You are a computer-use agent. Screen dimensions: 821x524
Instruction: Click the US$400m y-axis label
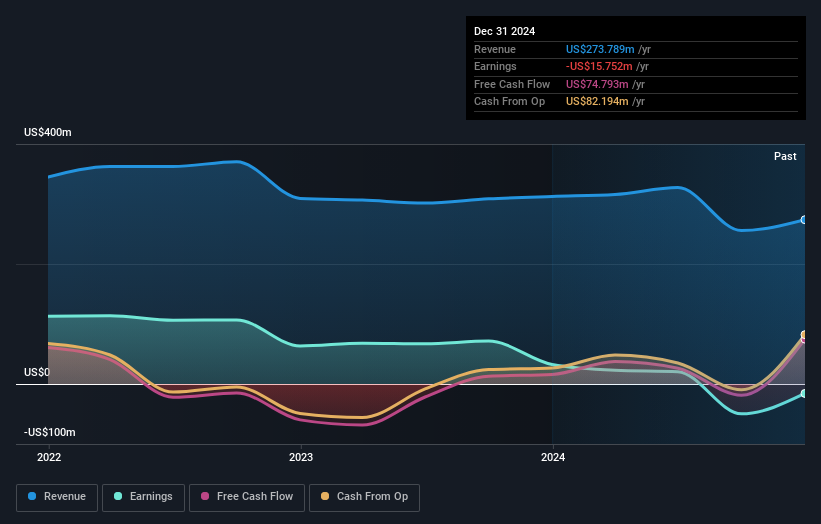[48, 132]
